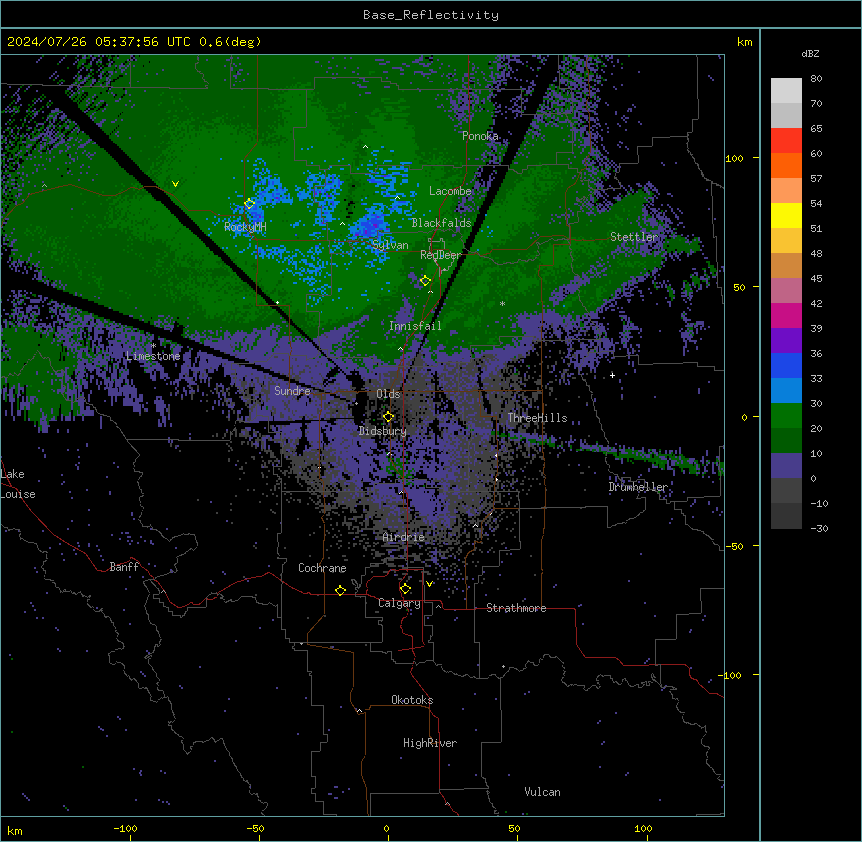This screenshot has width=862, height=842.
Task: Select the Lacombe label on the map
Action: click(x=450, y=191)
